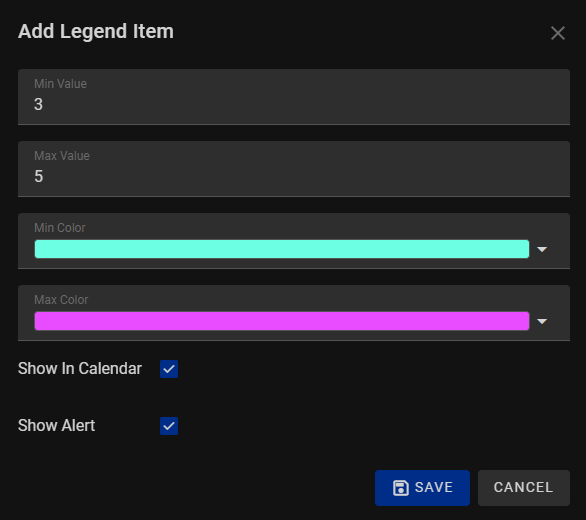
Task: Focus the Min Value input field
Action: point(294,97)
